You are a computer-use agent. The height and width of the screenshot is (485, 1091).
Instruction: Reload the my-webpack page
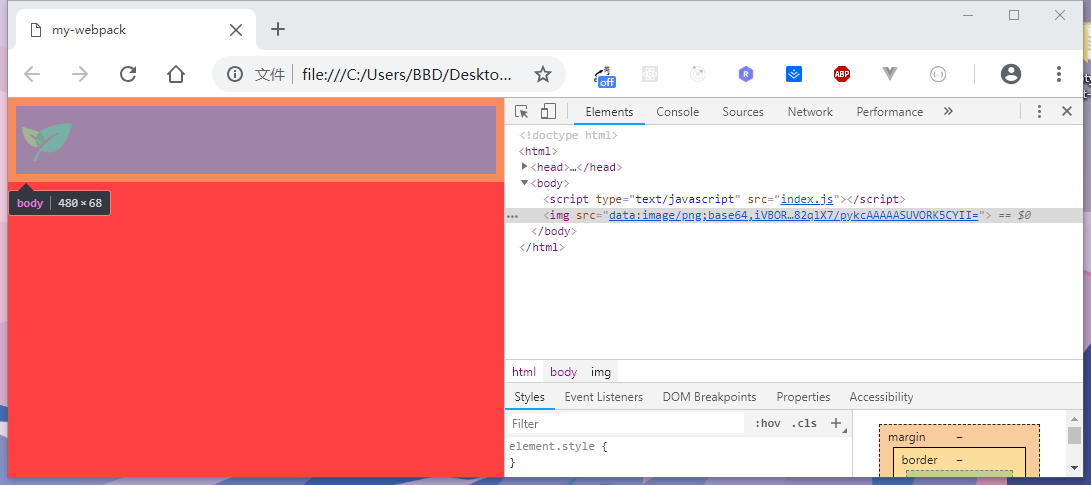coord(128,74)
